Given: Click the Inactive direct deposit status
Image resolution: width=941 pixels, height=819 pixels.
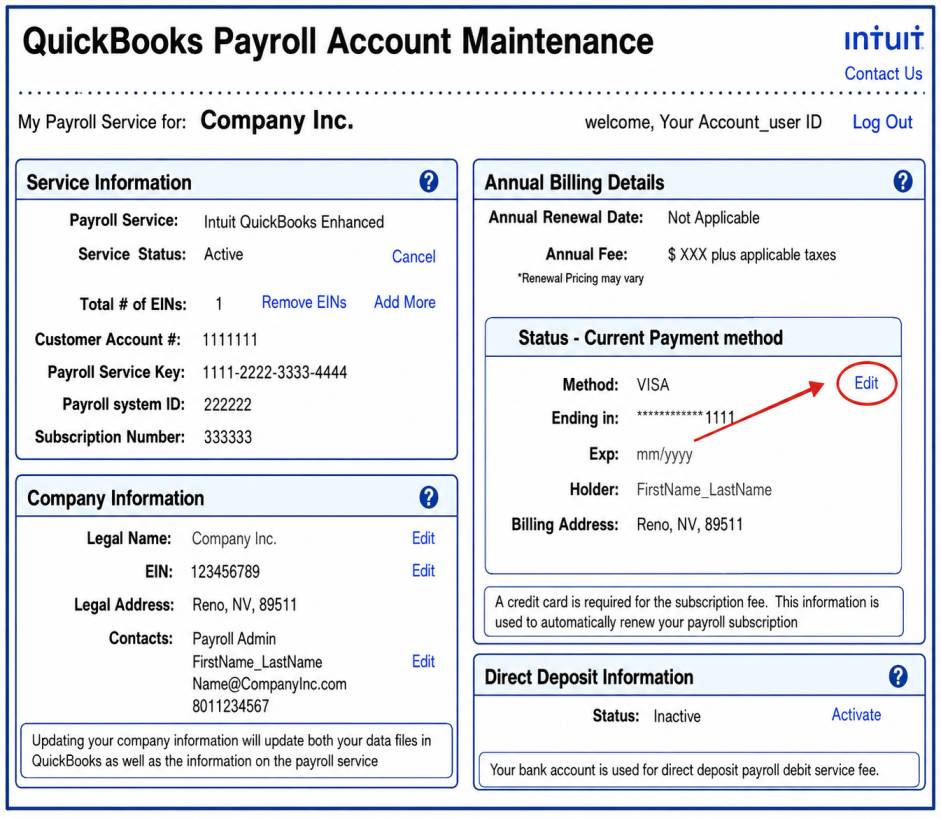Looking at the screenshot, I should tap(677, 716).
